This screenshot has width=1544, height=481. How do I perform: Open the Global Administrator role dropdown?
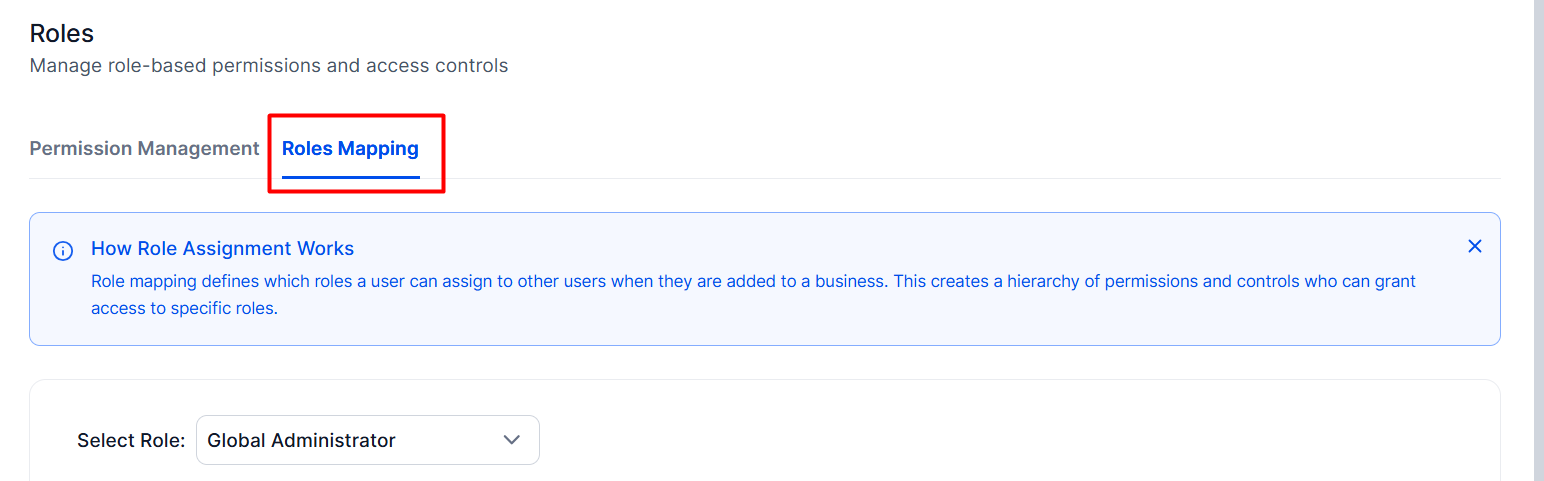click(x=368, y=440)
